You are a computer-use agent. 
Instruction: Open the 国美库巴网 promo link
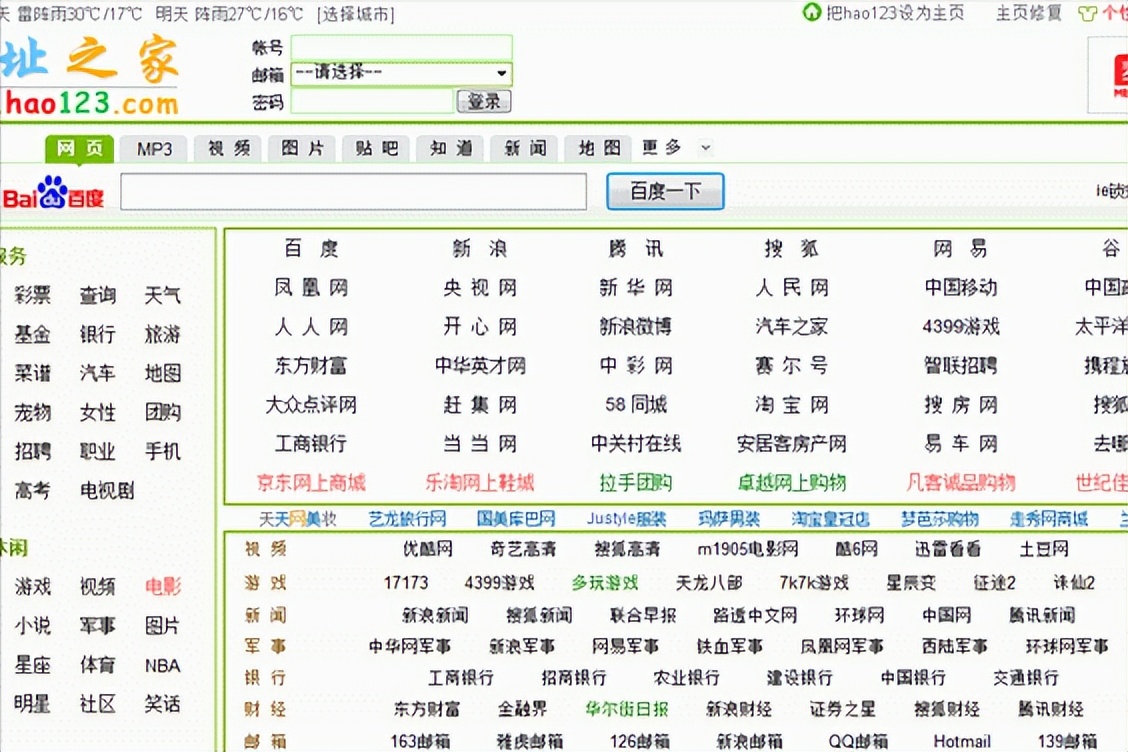point(516,518)
